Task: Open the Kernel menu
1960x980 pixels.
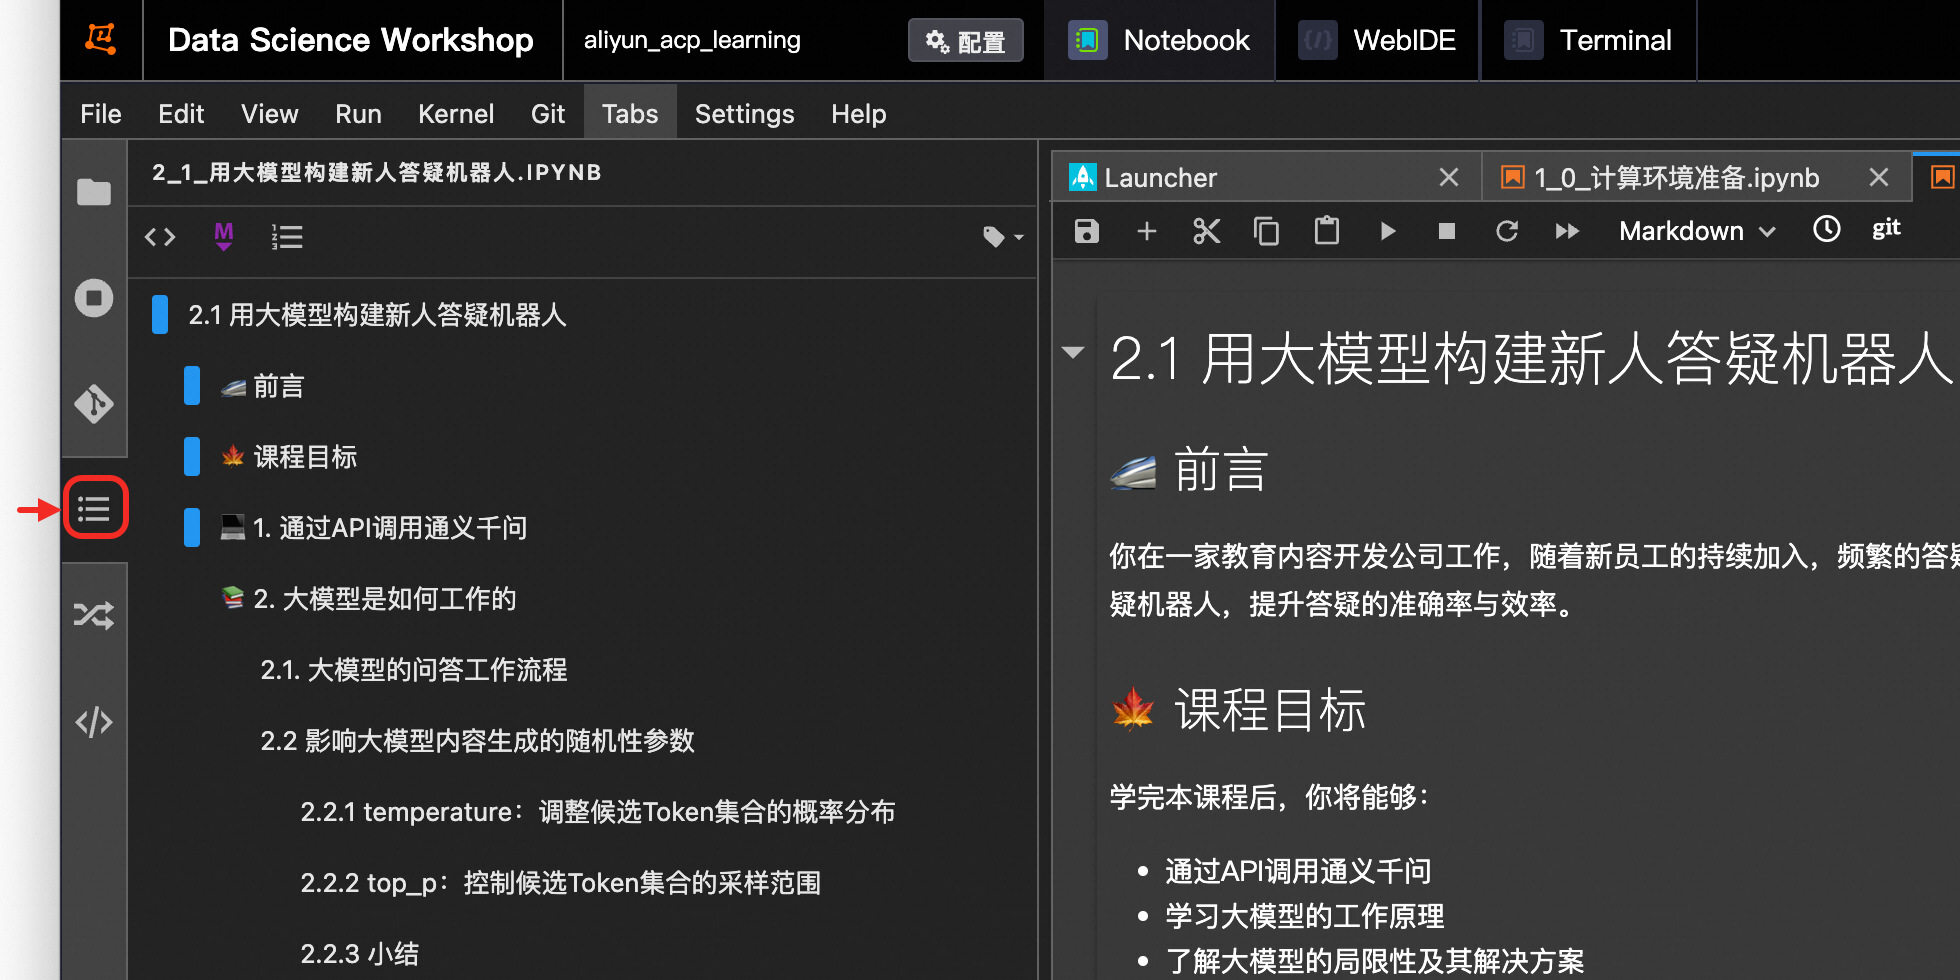Action: pyautogui.click(x=456, y=113)
